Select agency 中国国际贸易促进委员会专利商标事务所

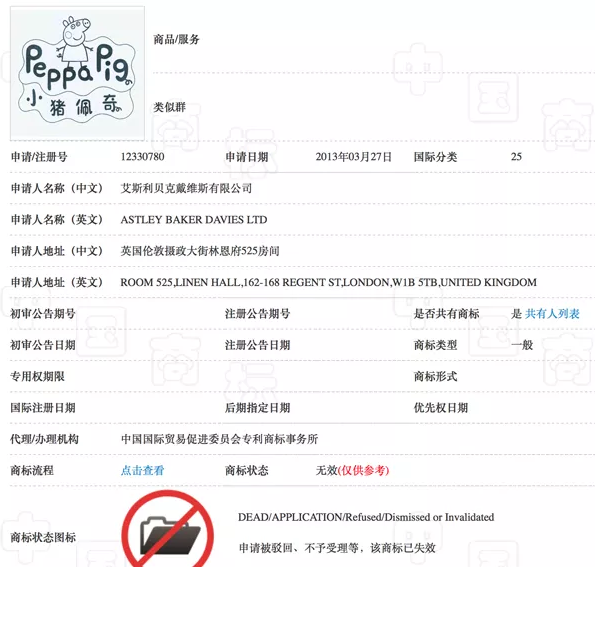(x=219, y=439)
